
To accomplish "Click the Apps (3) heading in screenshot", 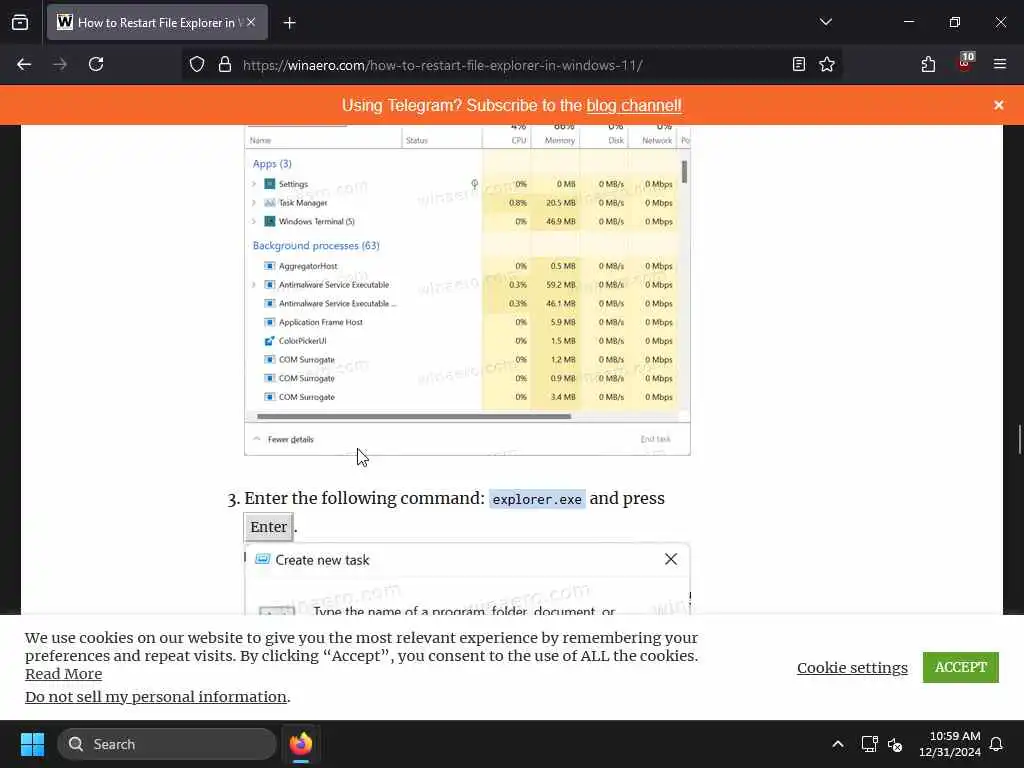I will click(272, 164).
